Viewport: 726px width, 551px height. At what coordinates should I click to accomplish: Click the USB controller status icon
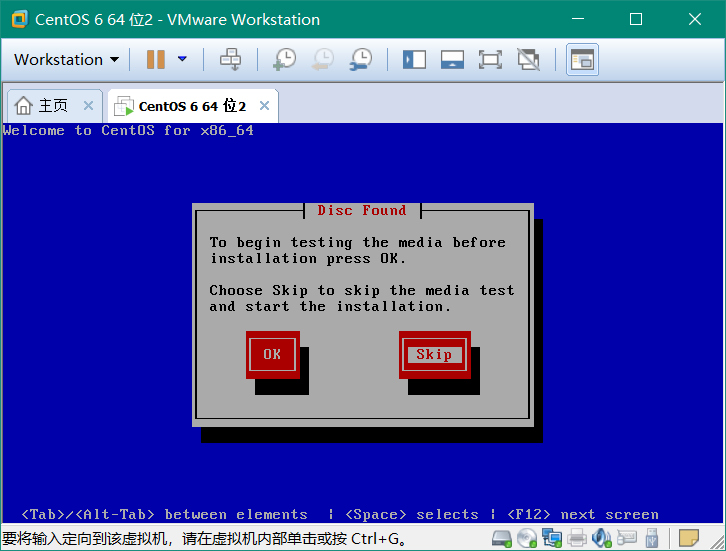click(651, 538)
